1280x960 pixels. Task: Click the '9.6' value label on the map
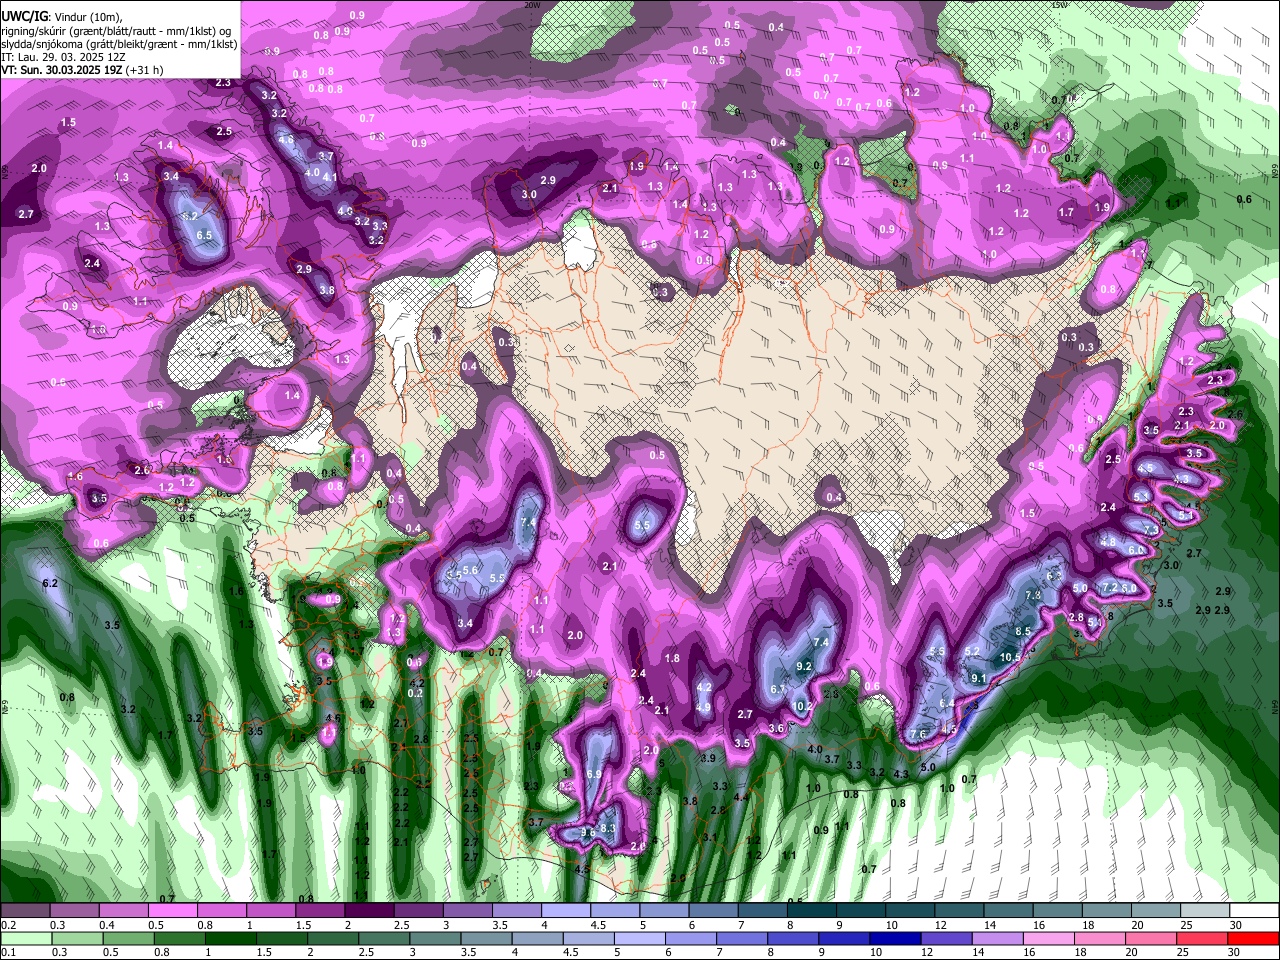[x=588, y=833]
